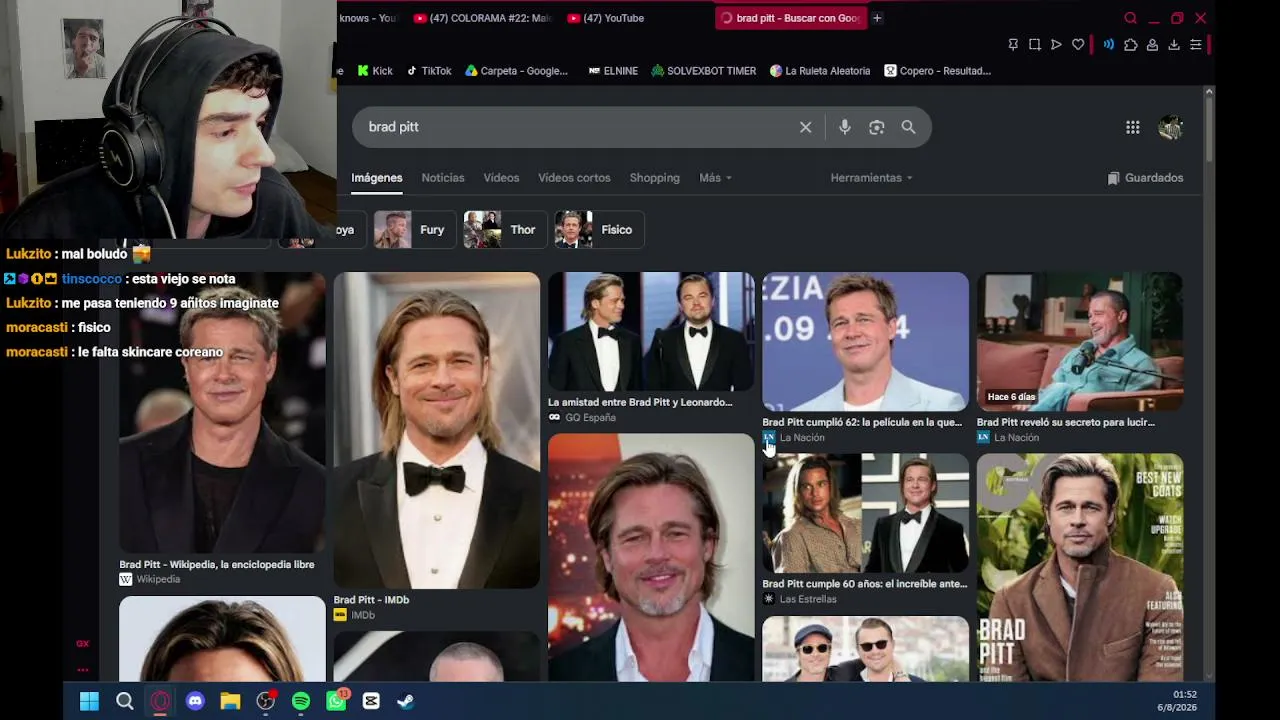Viewport: 1280px width, 720px height.
Task: Expand the Más search filter dropdown
Action: point(715,178)
